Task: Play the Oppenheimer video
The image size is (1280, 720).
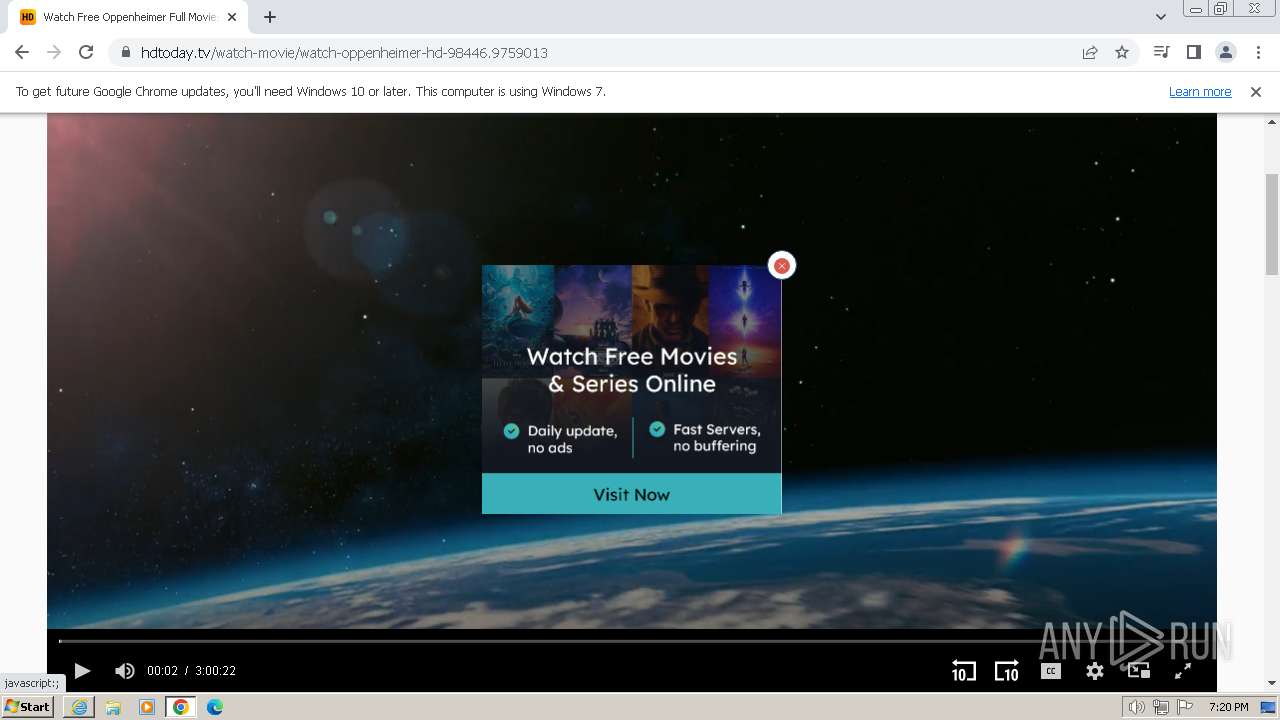Action: [83, 671]
